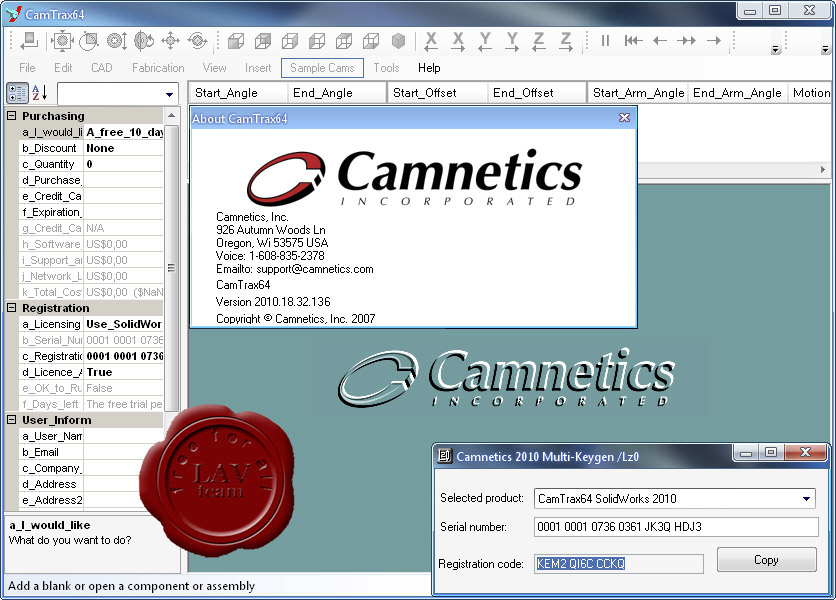Click the table's horizontal scroll right arrow

(823, 169)
